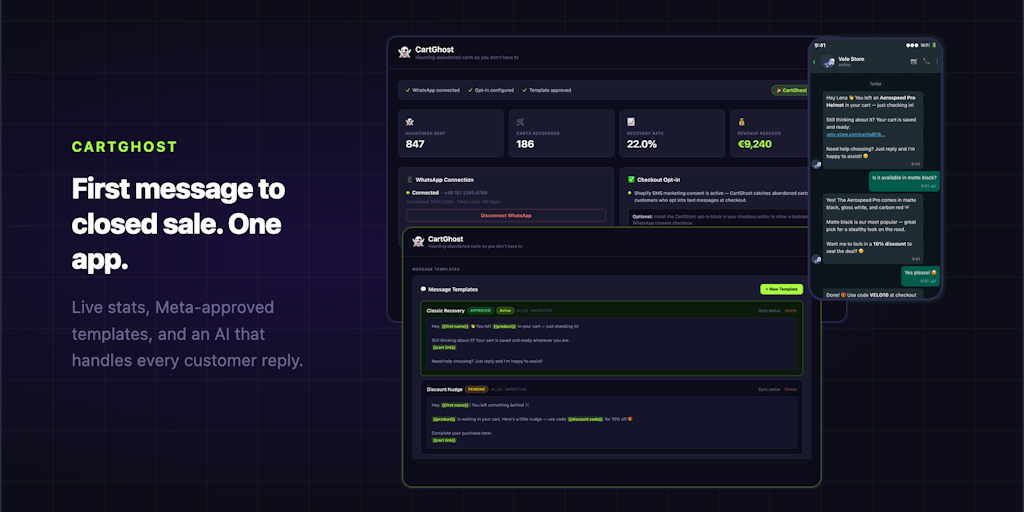Viewport: 1024px width, 512px height.
Task: Tap the back arrow in the phone chat
Action: [814, 62]
